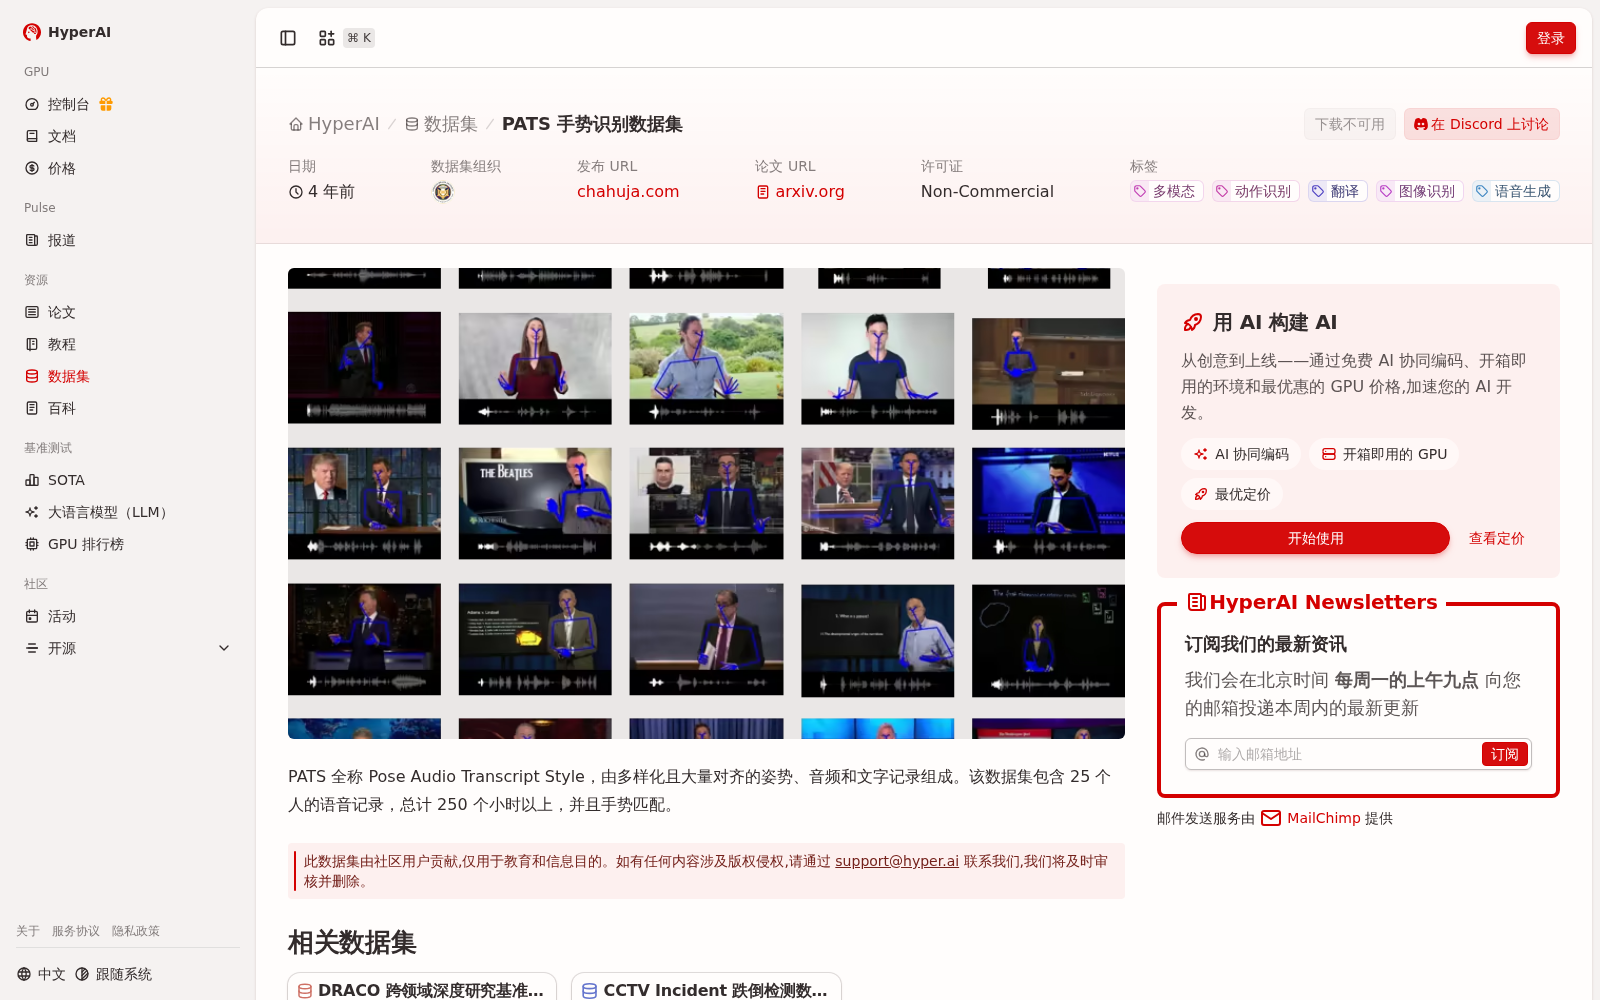Select the 图像识别 tag

click(x=1418, y=191)
